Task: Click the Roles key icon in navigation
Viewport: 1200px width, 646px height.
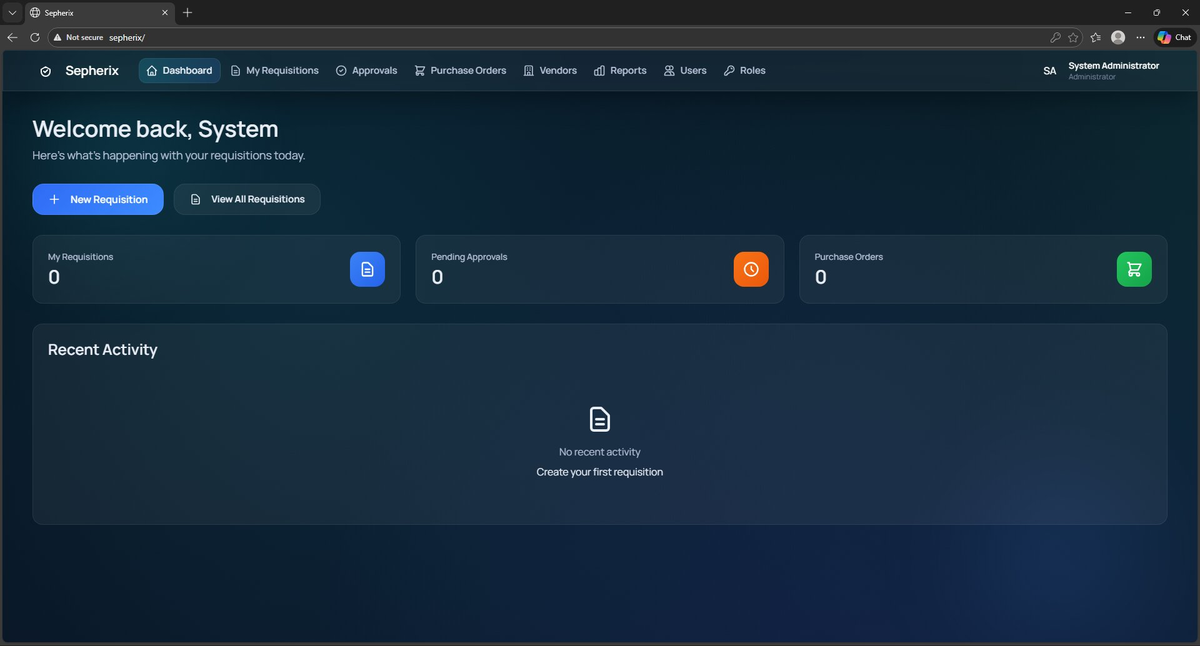Action: click(x=727, y=70)
